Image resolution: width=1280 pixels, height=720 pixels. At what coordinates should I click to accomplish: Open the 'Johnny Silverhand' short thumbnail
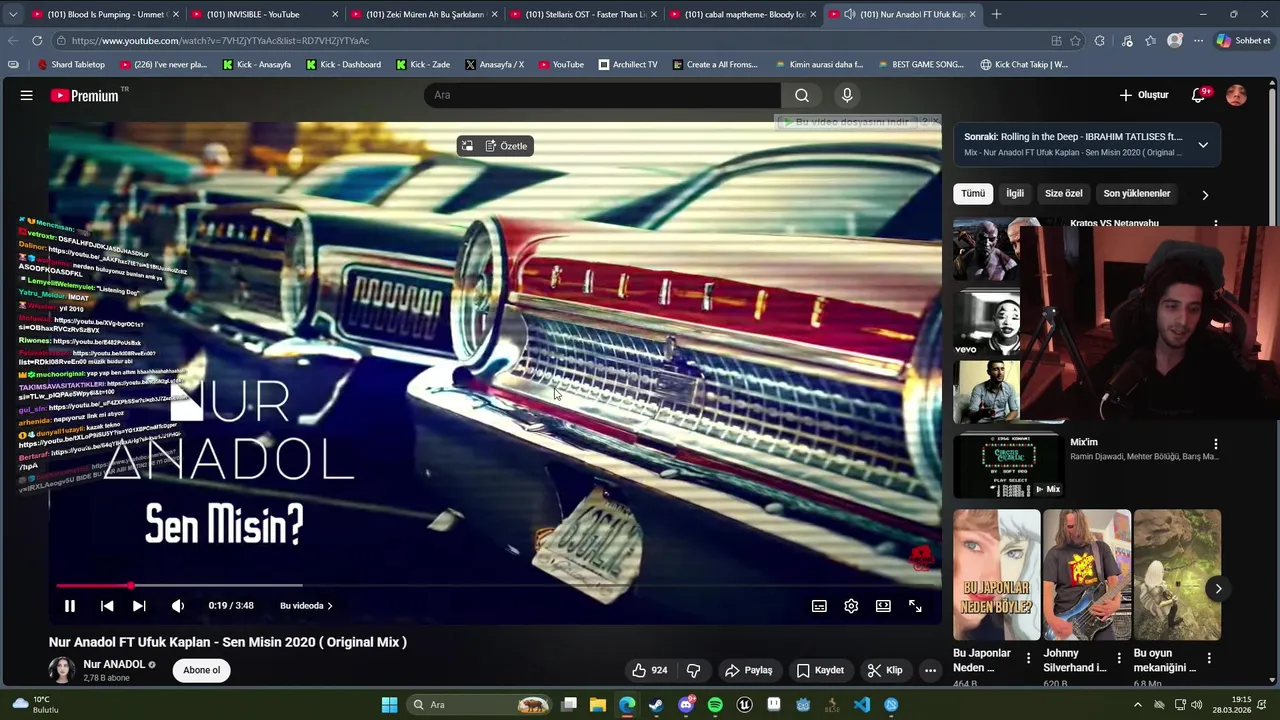click(x=1087, y=574)
